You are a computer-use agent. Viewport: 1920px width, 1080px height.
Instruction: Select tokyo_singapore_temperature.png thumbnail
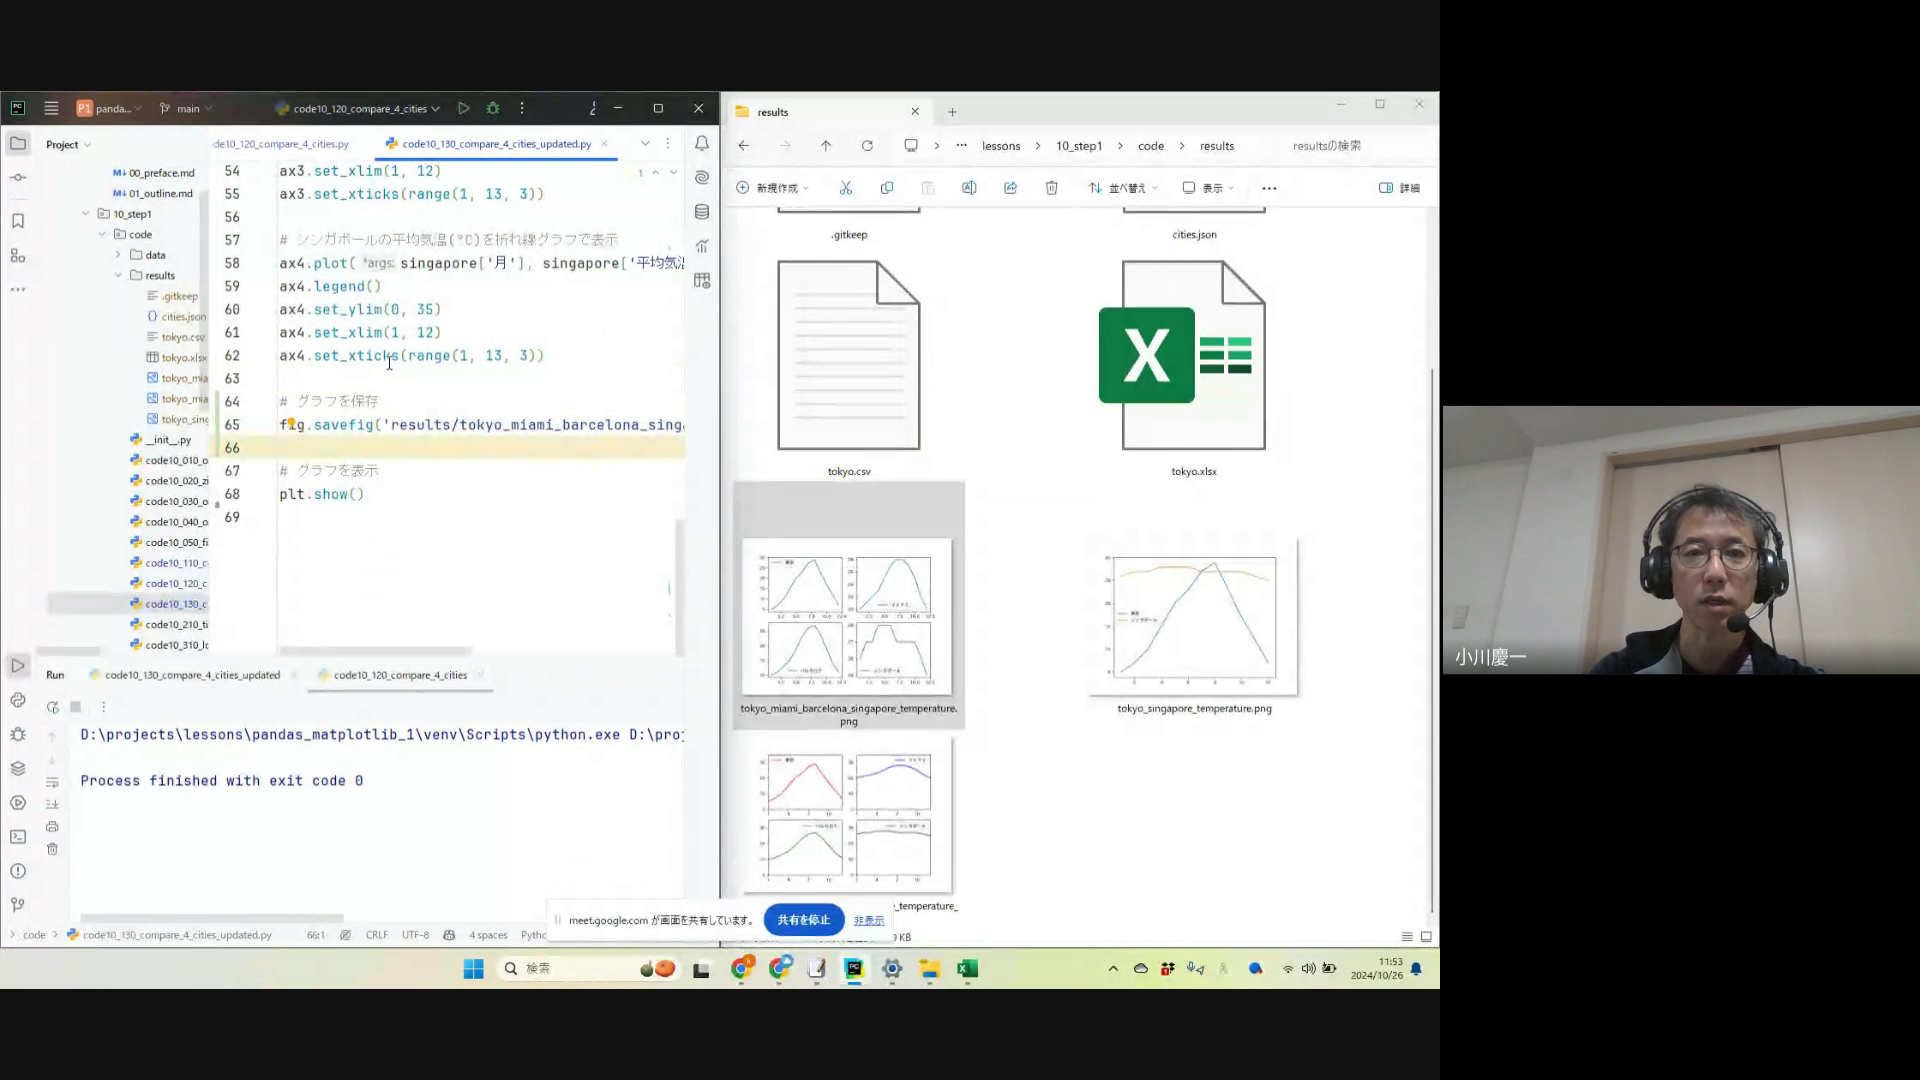(1194, 618)
